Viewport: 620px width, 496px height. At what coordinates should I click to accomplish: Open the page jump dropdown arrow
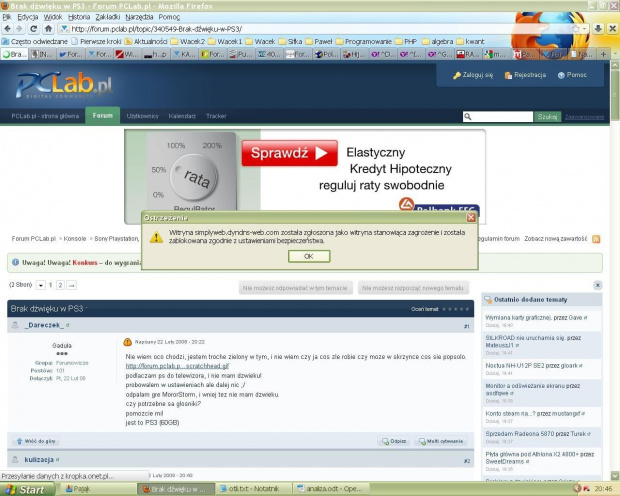(41, 285)
